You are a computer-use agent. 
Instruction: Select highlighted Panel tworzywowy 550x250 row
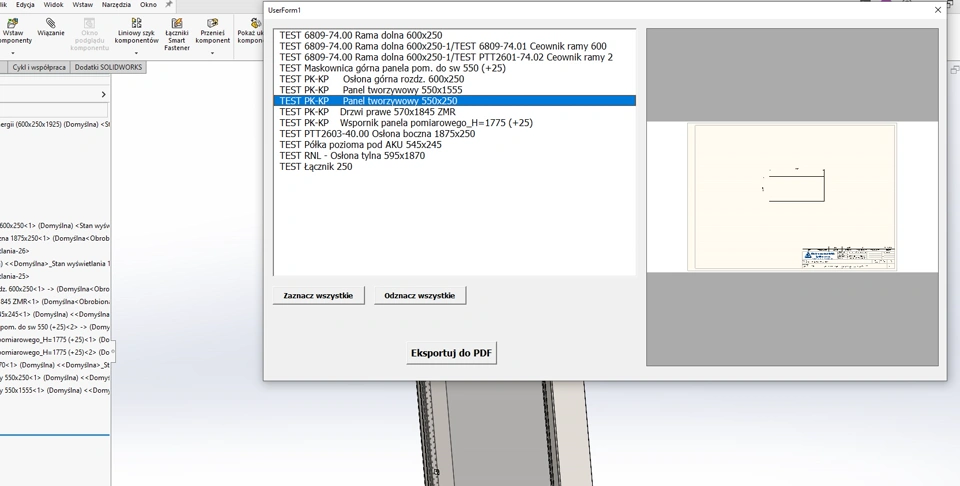[x=454, y=101]
